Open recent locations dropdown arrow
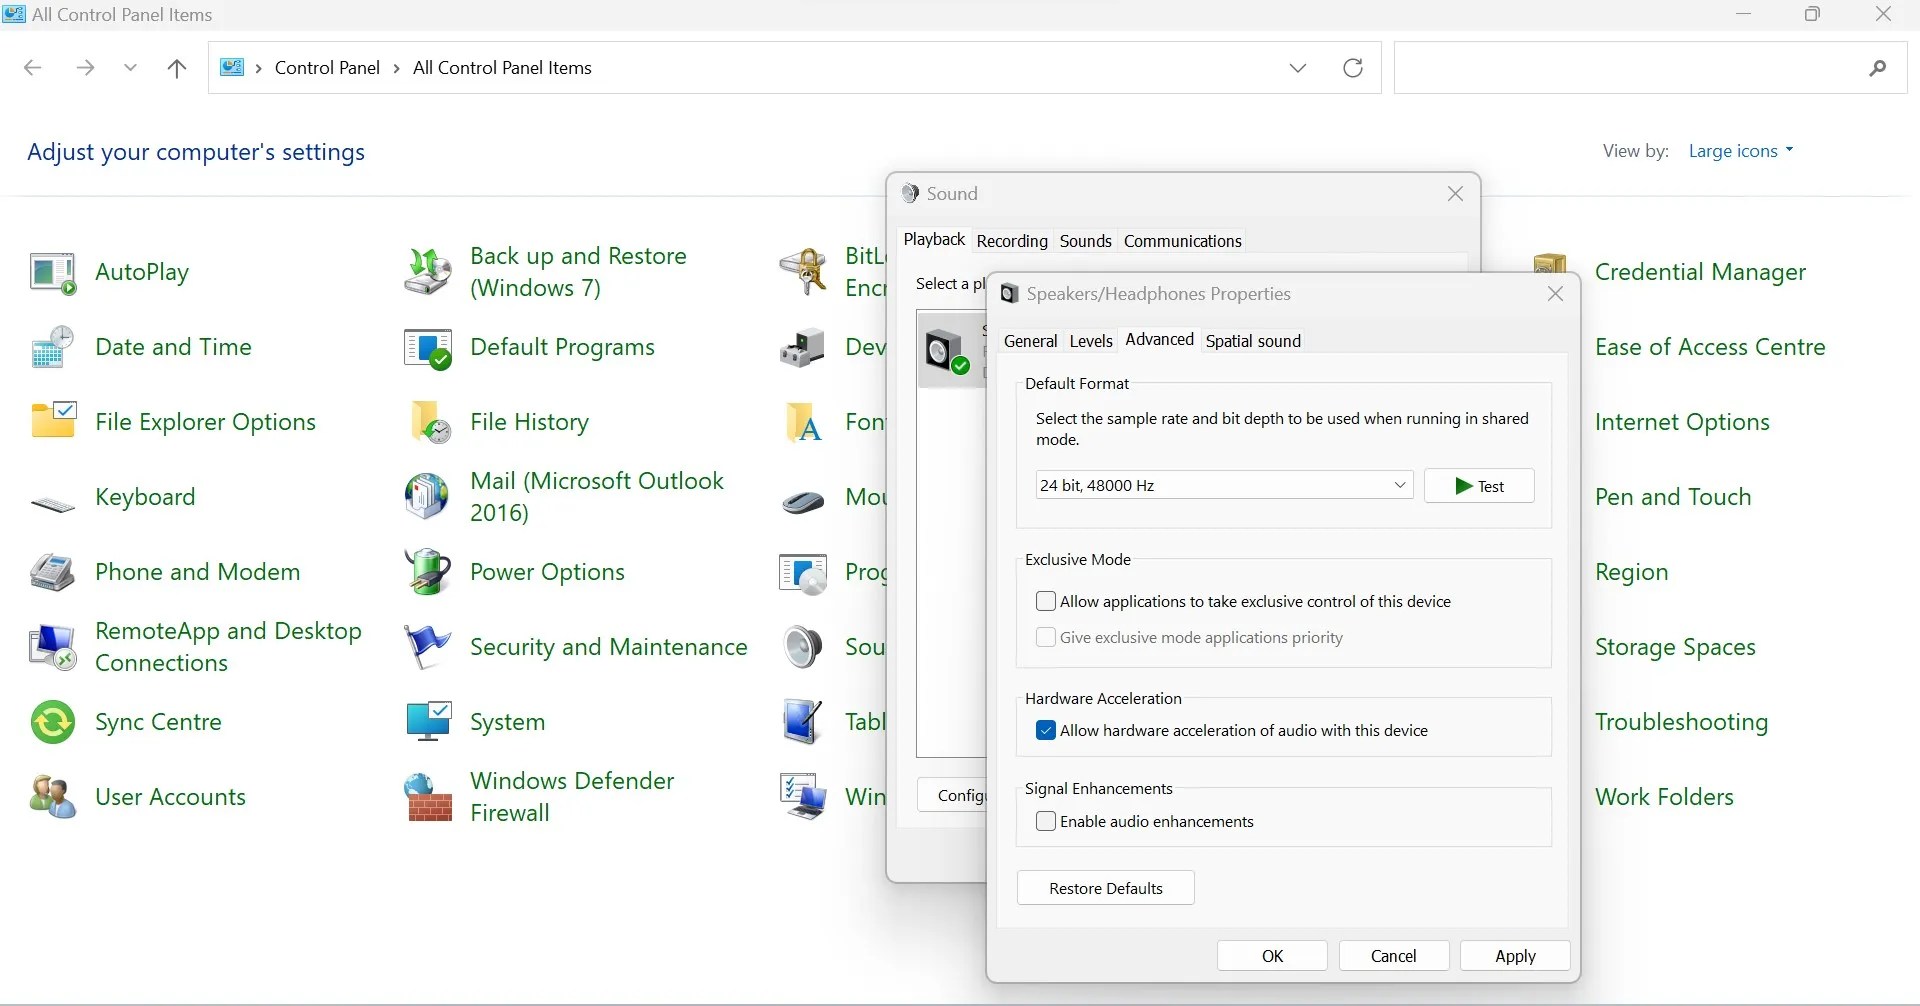Screen dimensions: 1920x1006 130,68
